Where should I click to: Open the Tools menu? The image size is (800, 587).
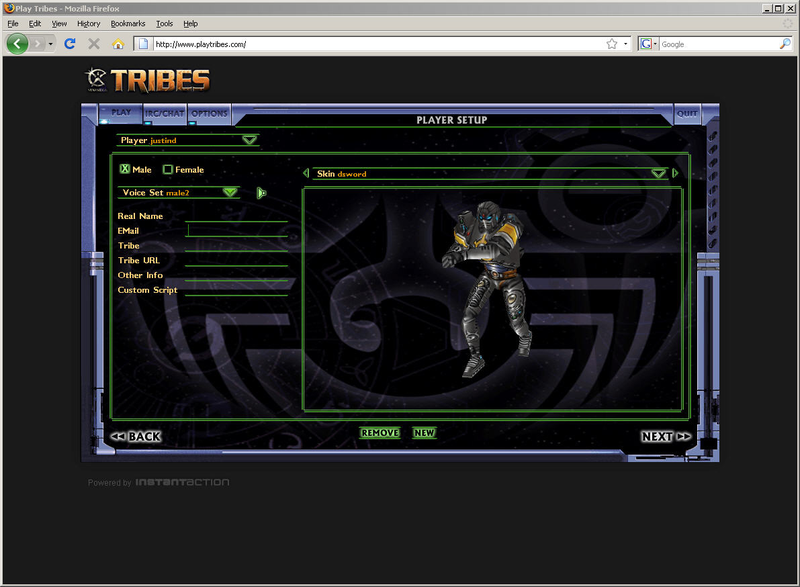(164, 23)
